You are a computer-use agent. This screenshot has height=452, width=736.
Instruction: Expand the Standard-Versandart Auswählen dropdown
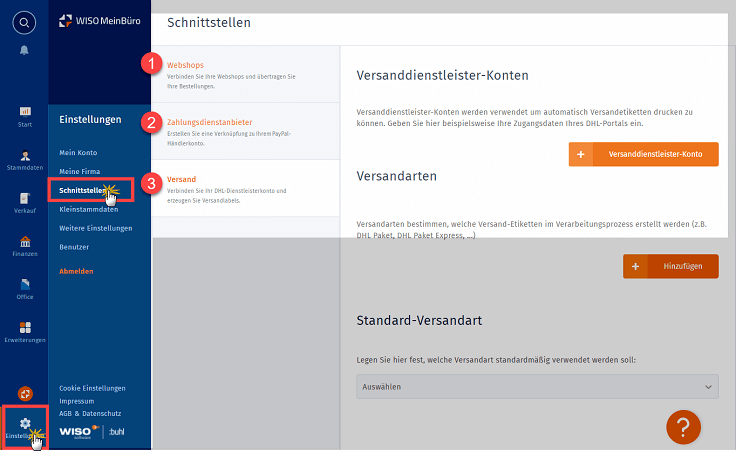pyautogui.click(x=537, y=386)
